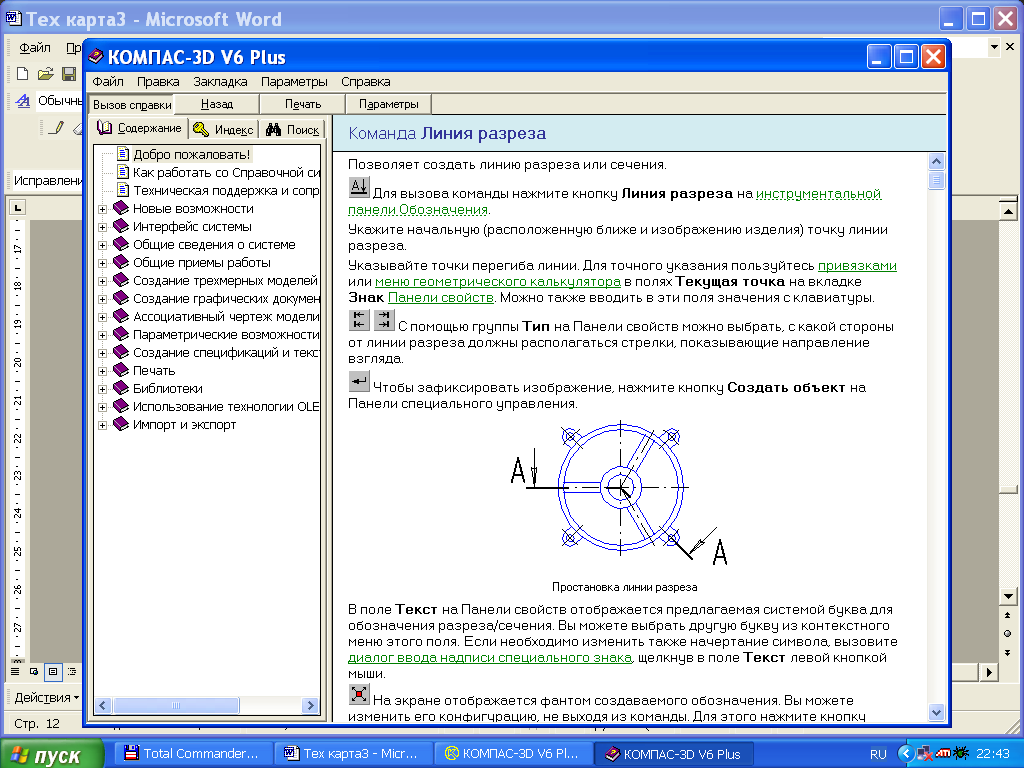Image resolution: width=1024 pixels, height=768 pixels.
Task: Switch to first КОМПАС-3D V6 Pl... taskbar button
Action: (x=513, y=754)
